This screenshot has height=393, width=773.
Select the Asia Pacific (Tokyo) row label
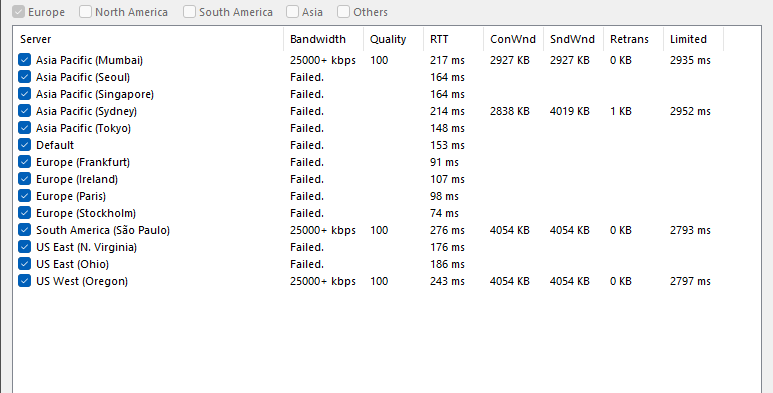click(83, 128)
